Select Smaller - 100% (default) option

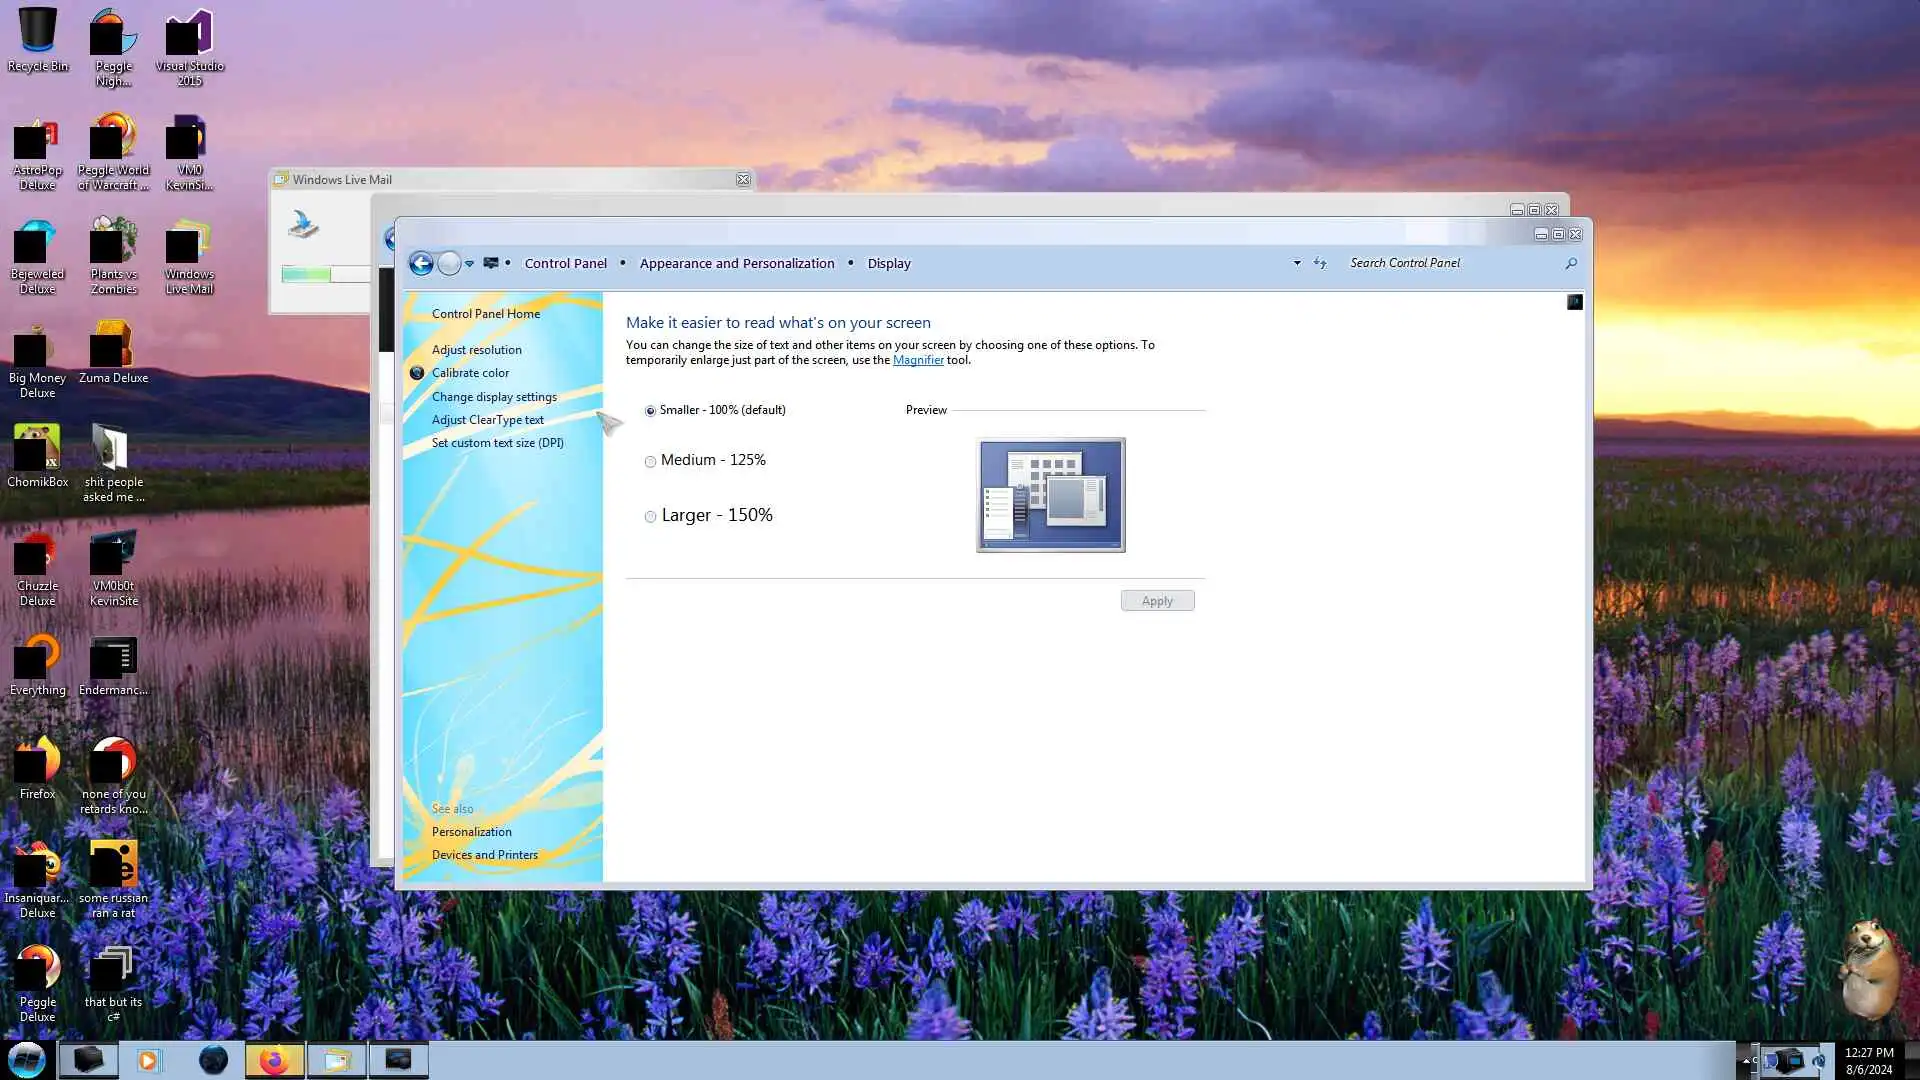click(x=651, y=411)
